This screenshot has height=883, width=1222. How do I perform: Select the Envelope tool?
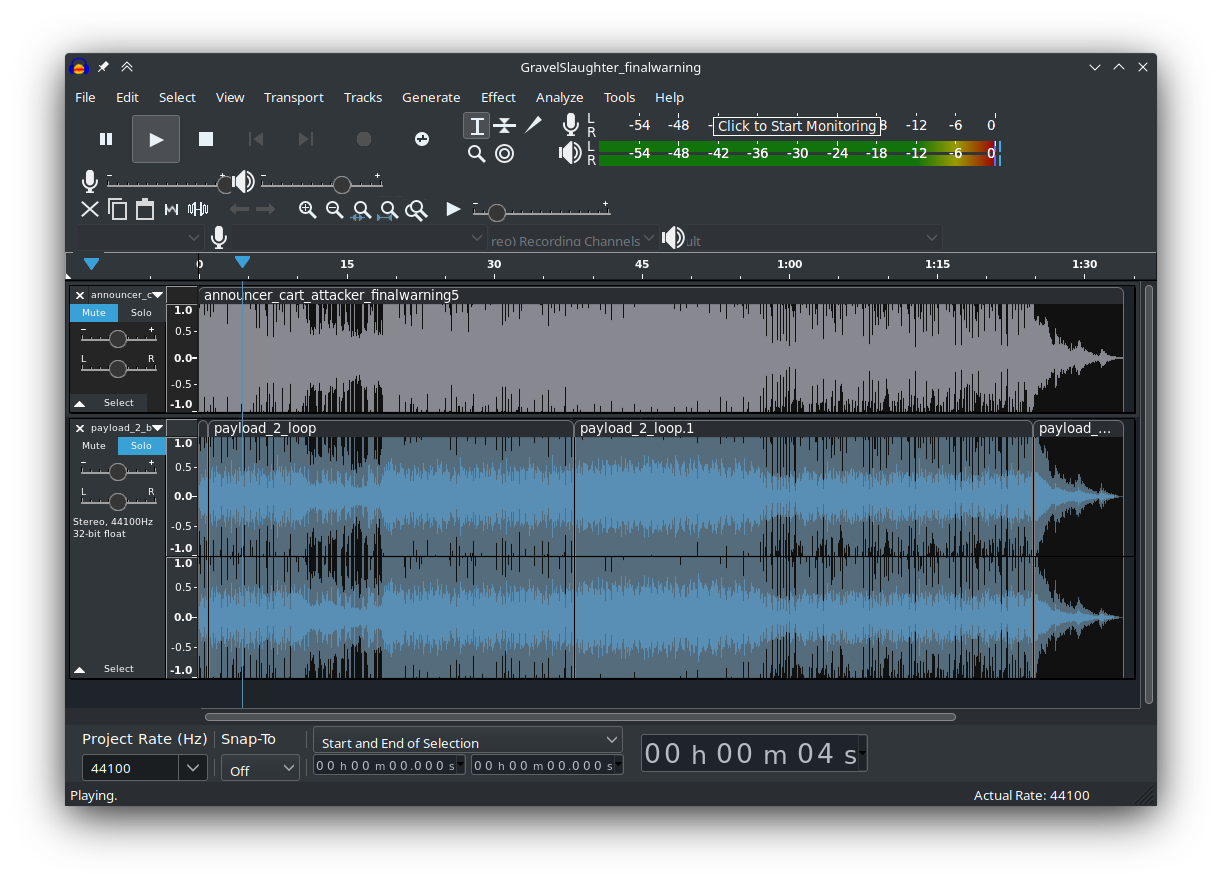(x=504, y=125)
